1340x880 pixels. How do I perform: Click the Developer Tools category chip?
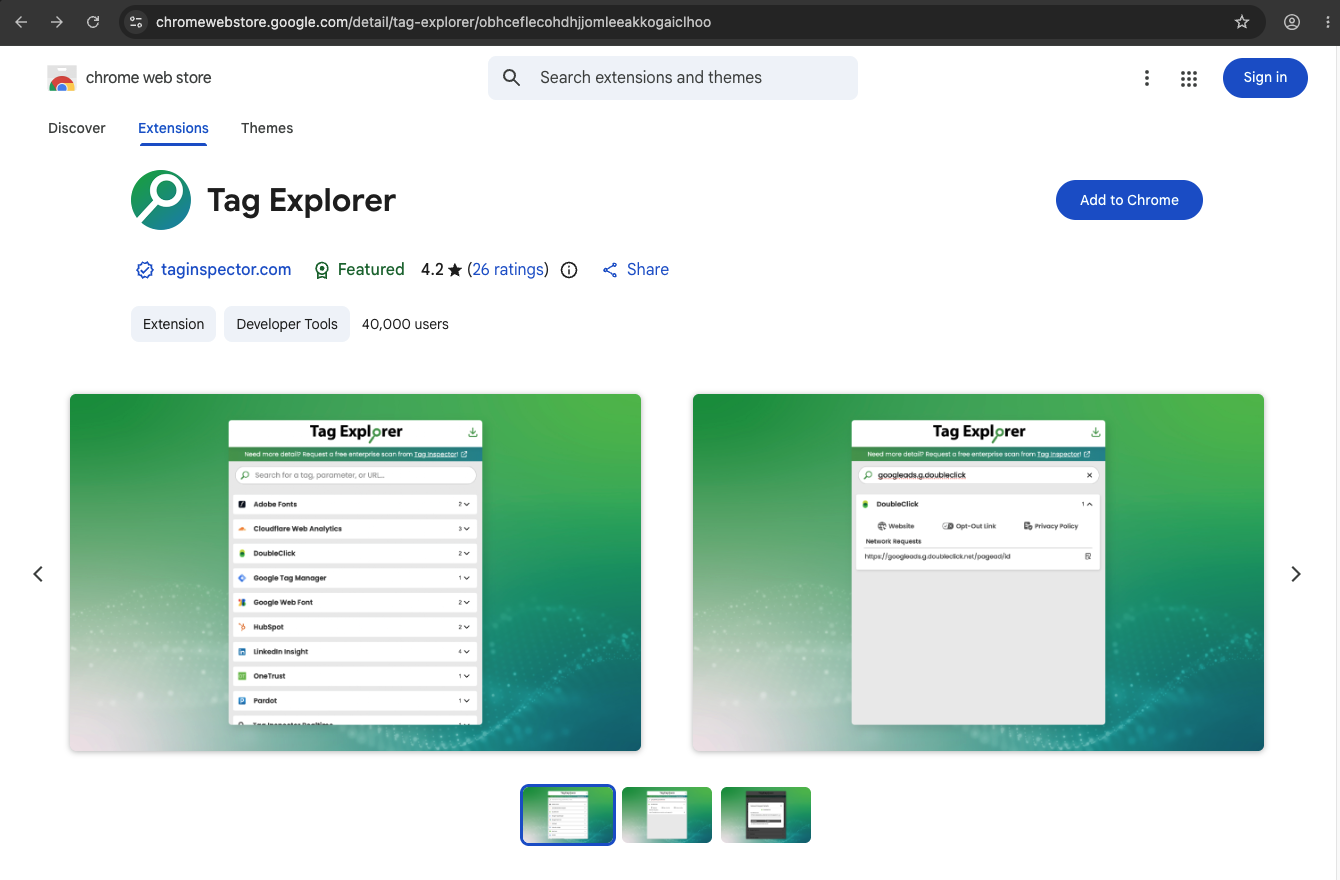287,324
